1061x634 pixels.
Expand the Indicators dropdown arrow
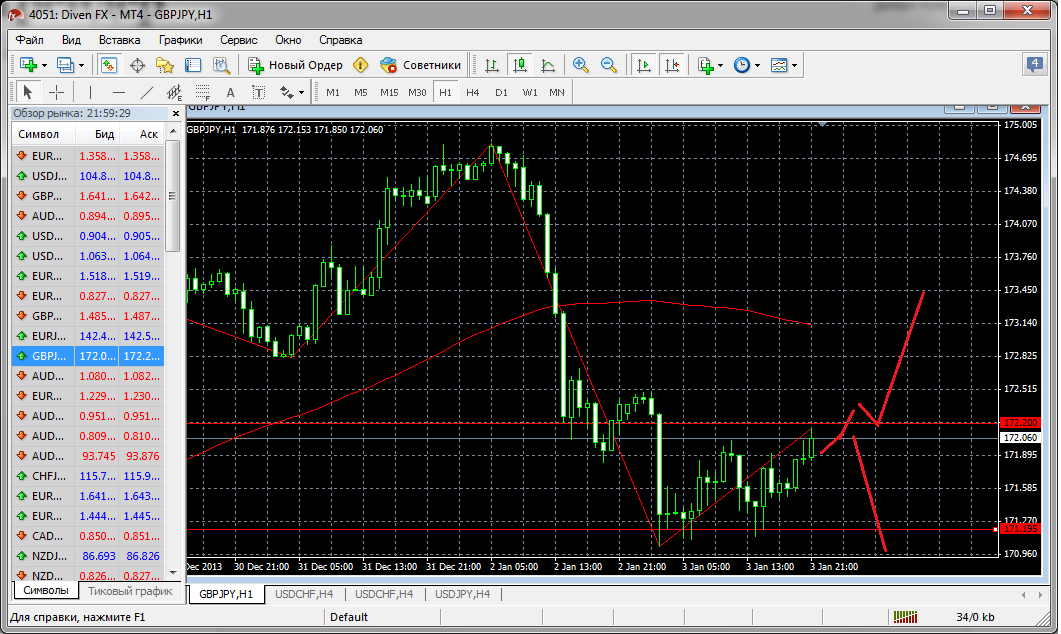click(x=720, y=66)
